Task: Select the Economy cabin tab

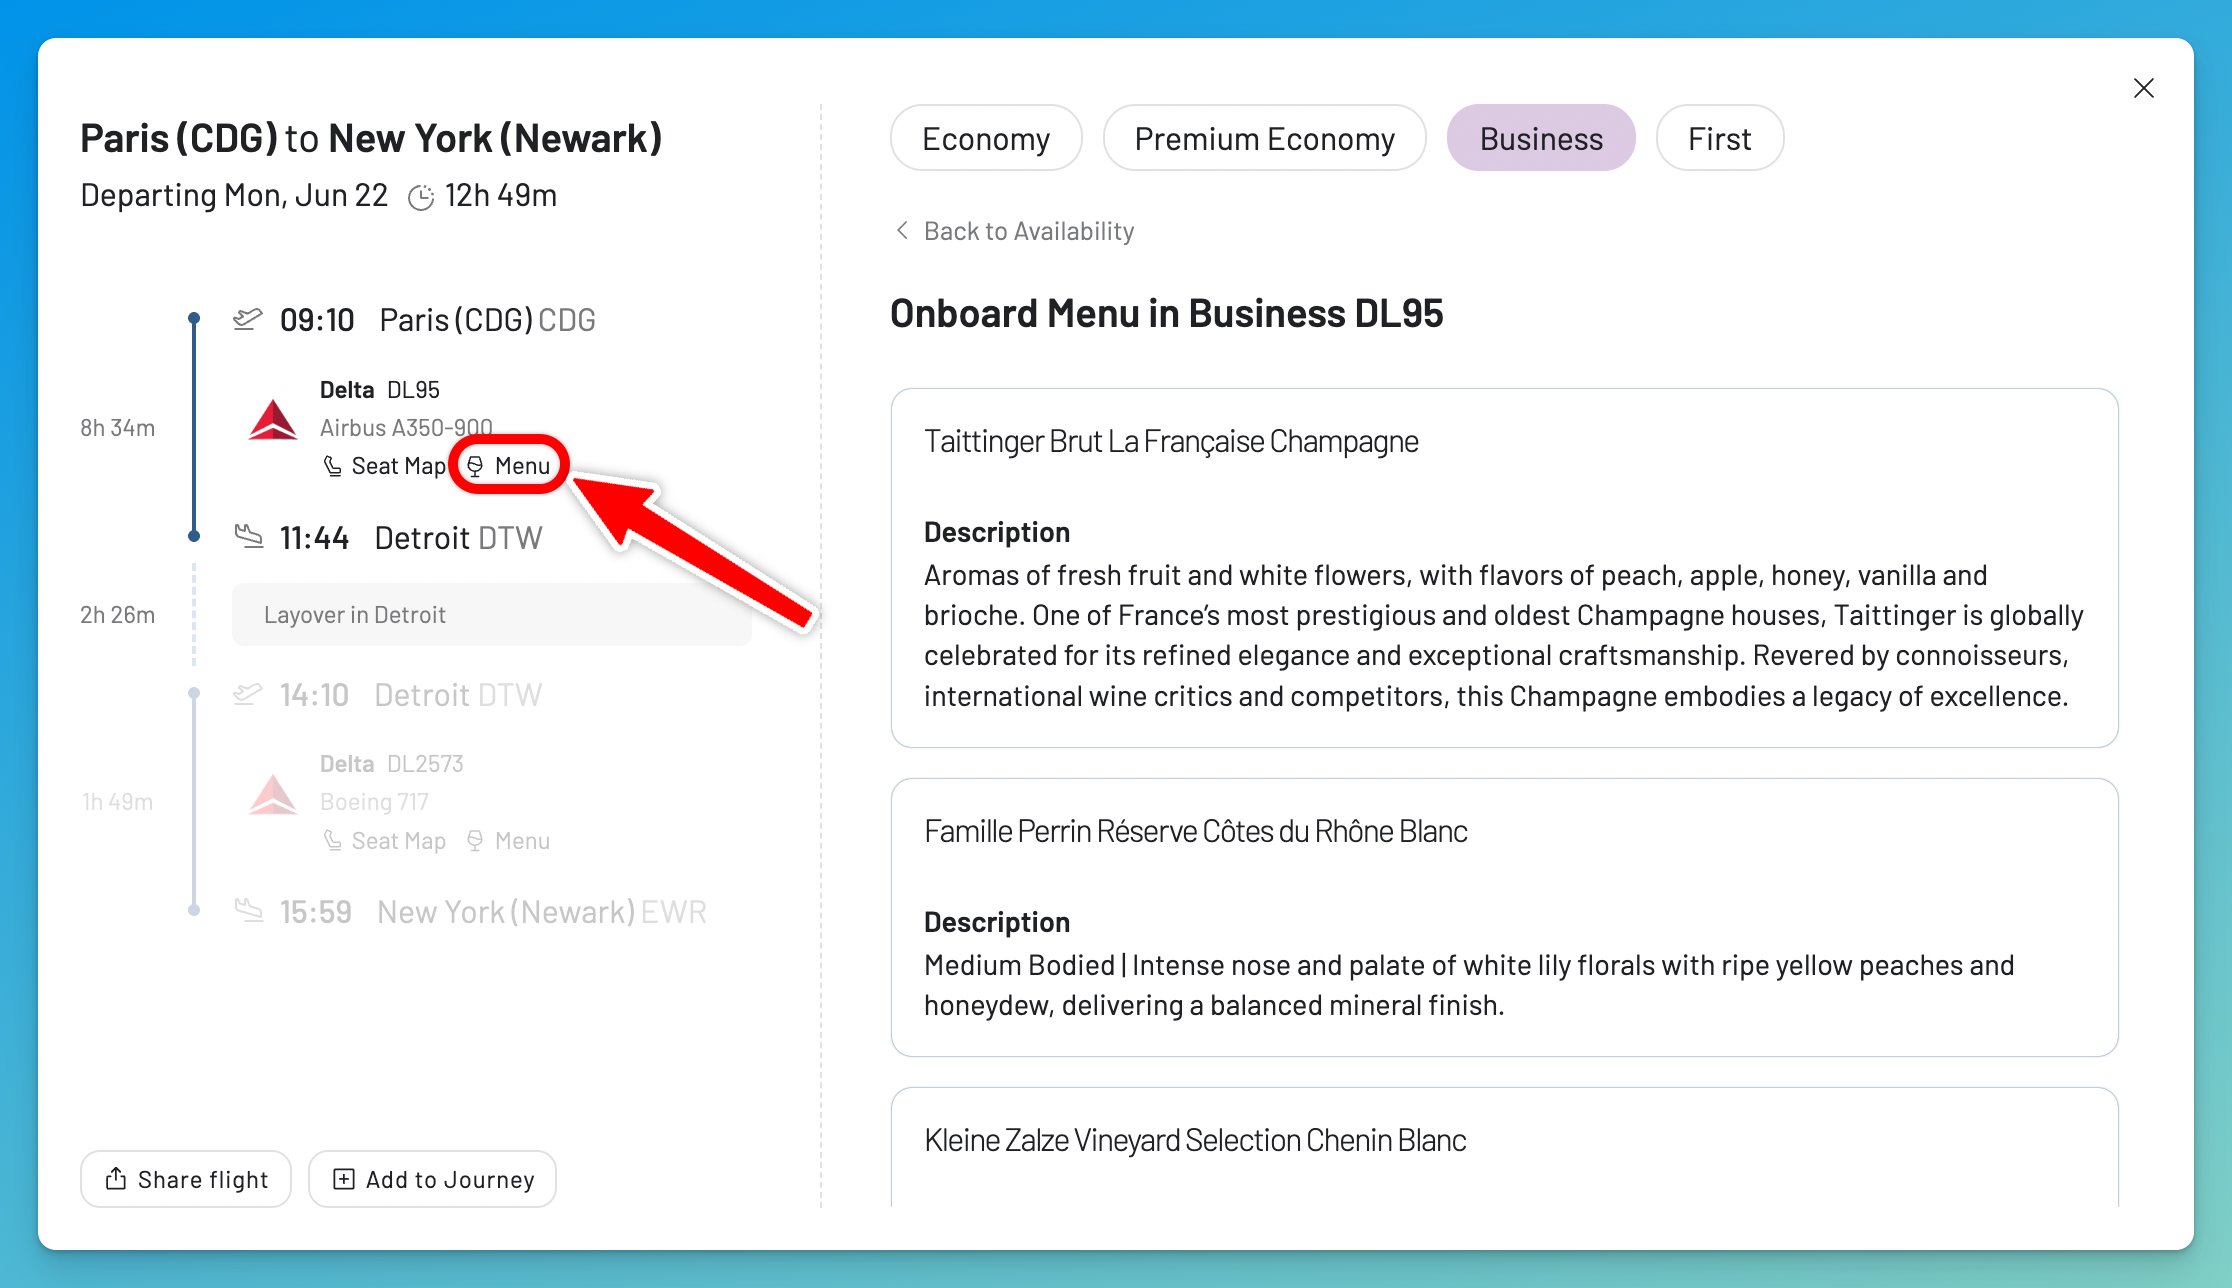Action: coord(986,138)
